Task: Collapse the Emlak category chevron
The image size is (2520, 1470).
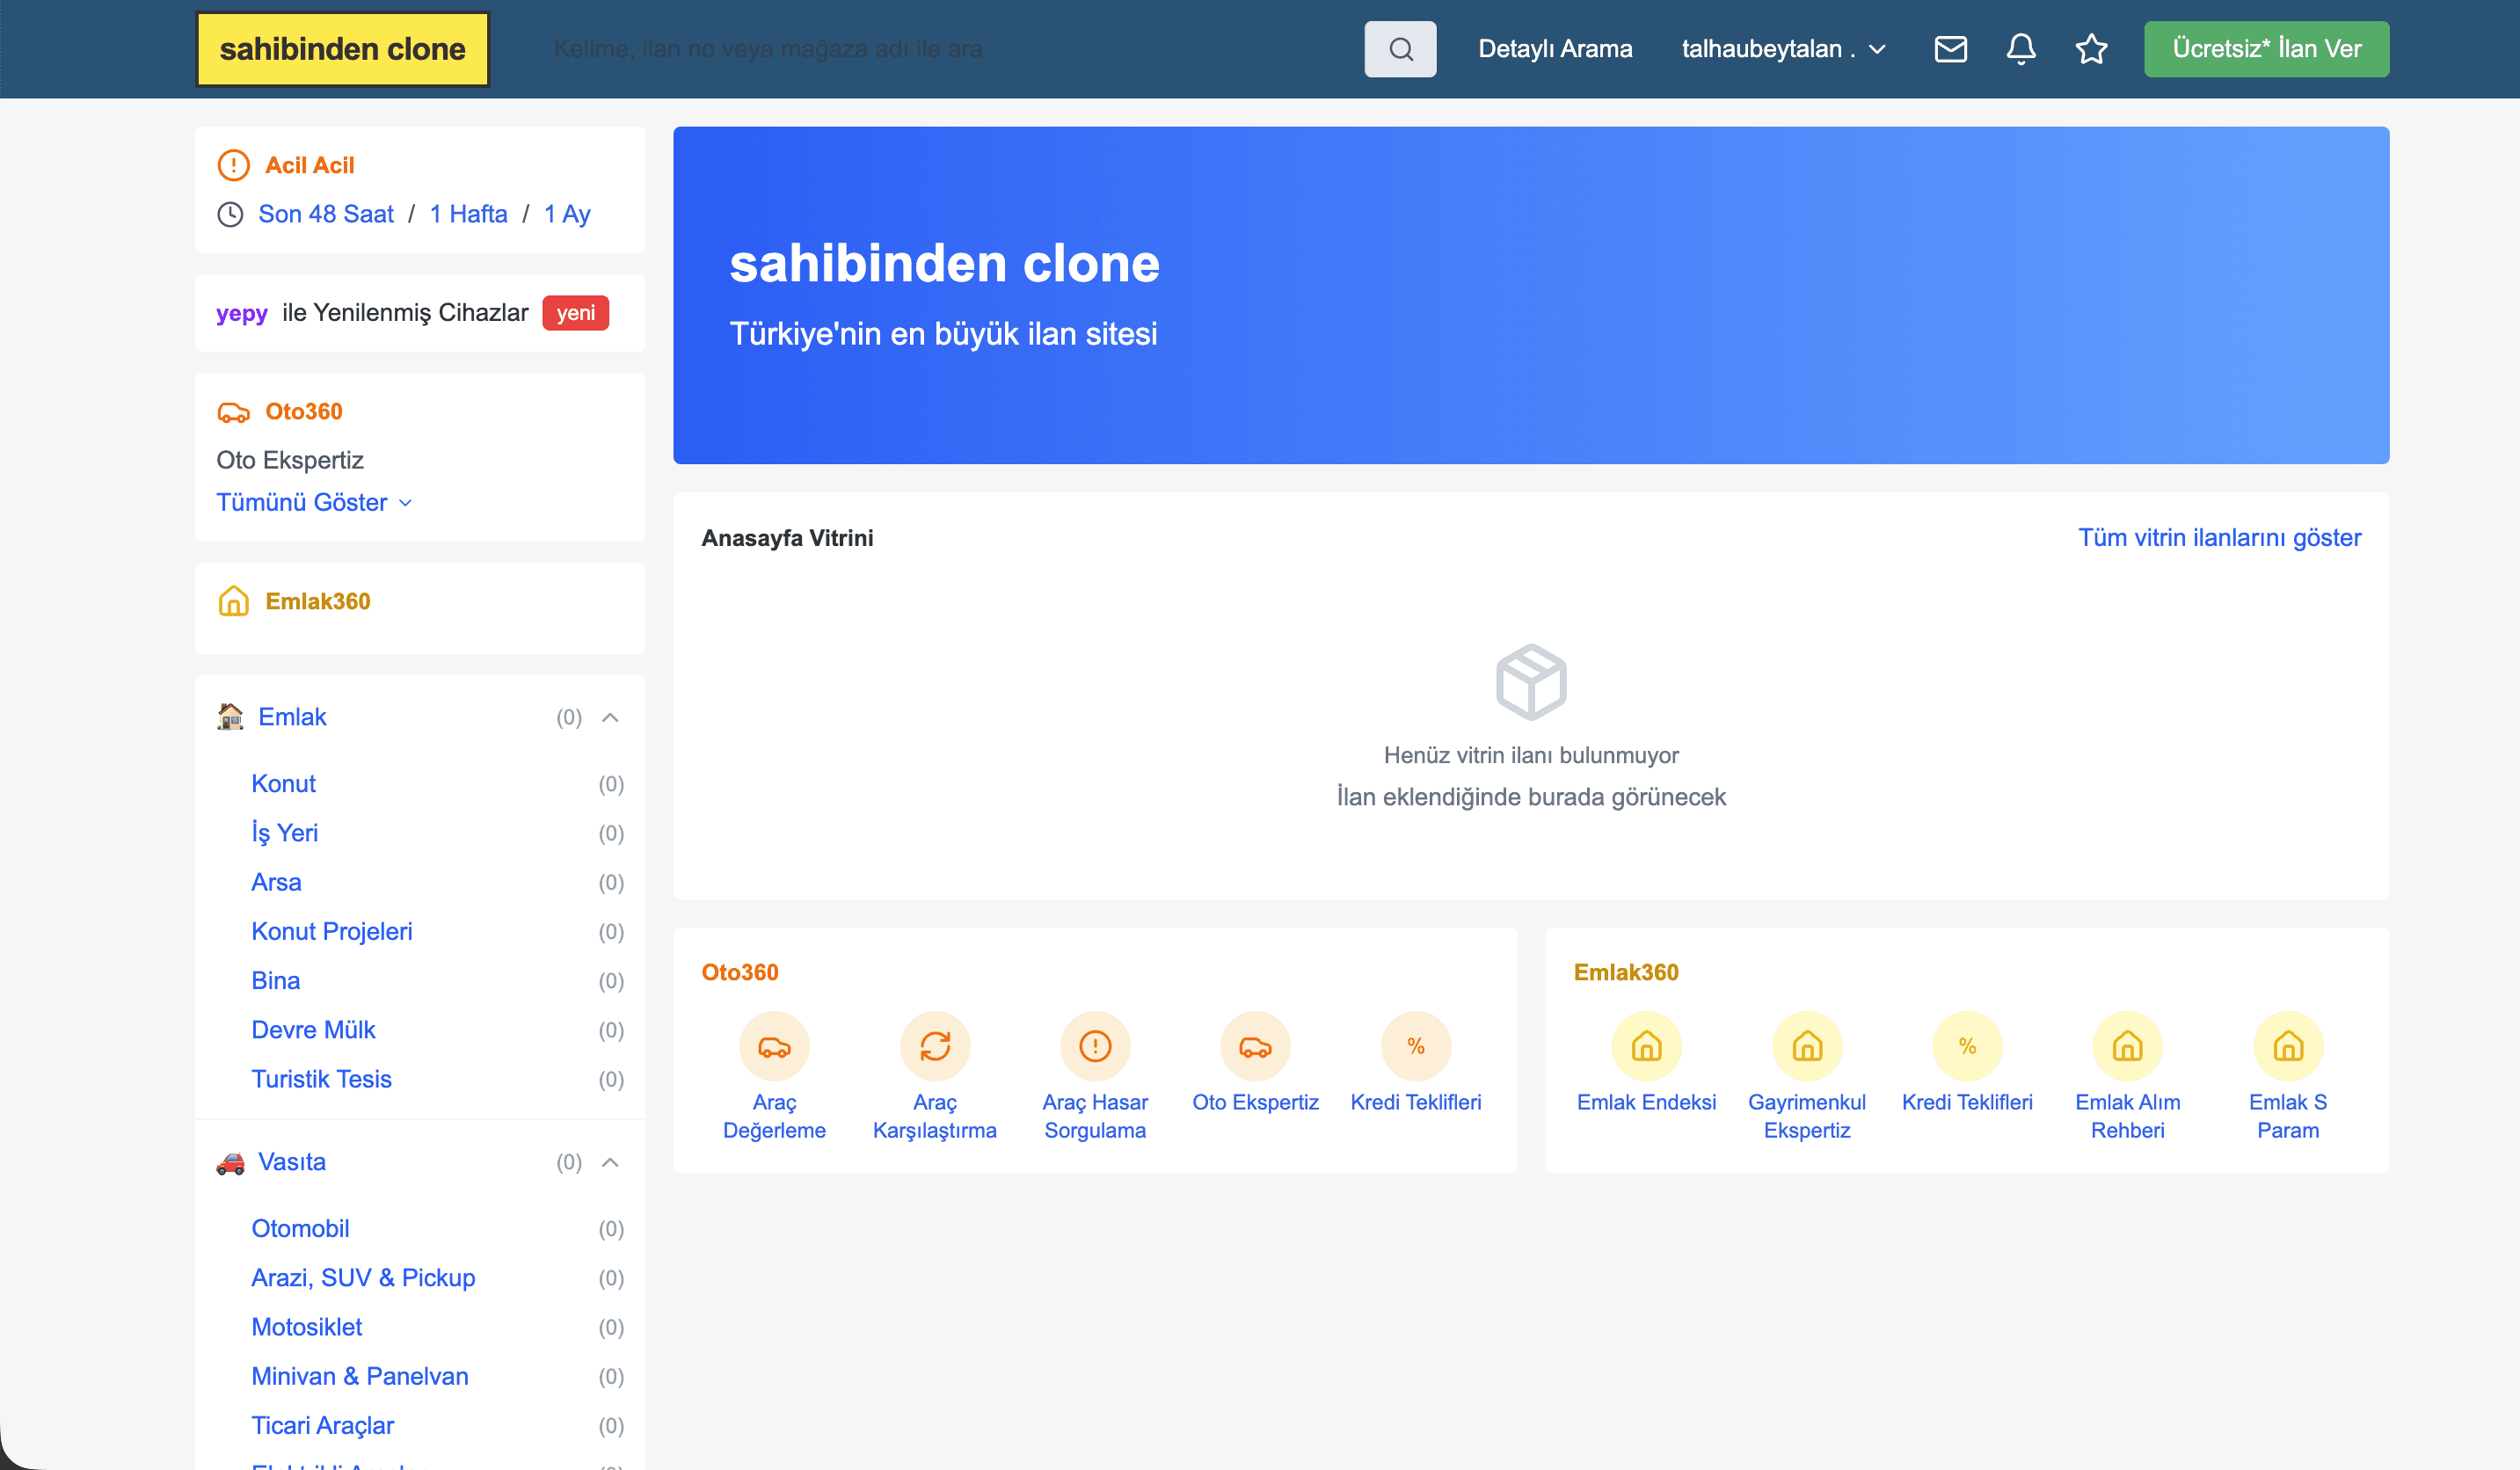Action: (x=610, y=717)
